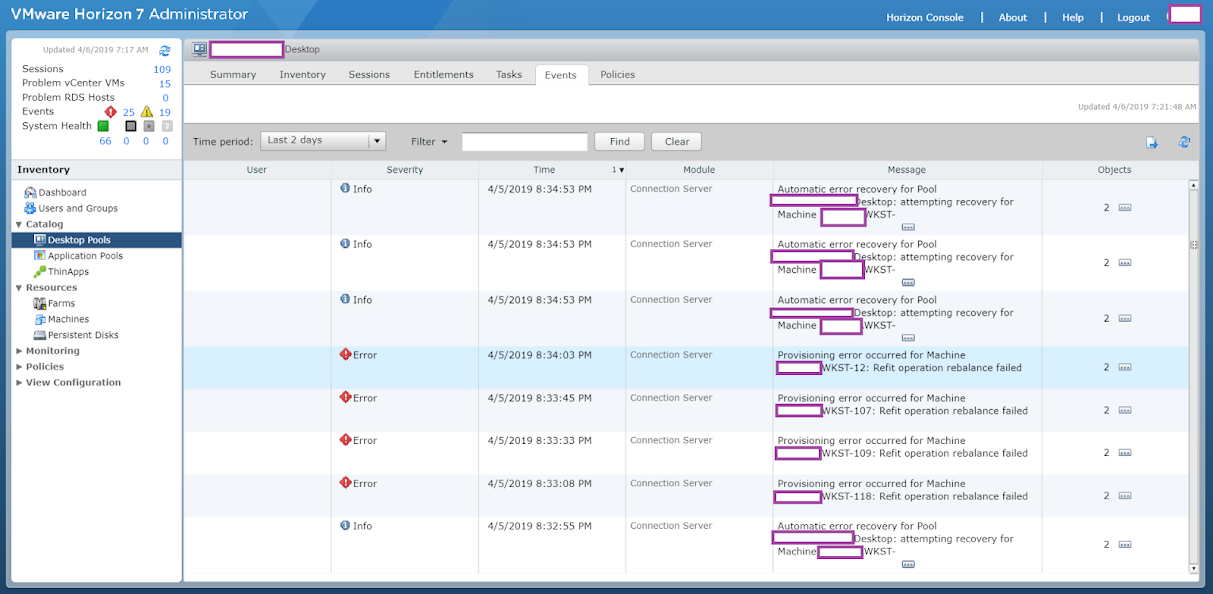Click the system health count 66
Viewport: 1213px width, 594px height.
tap(105, 141)
